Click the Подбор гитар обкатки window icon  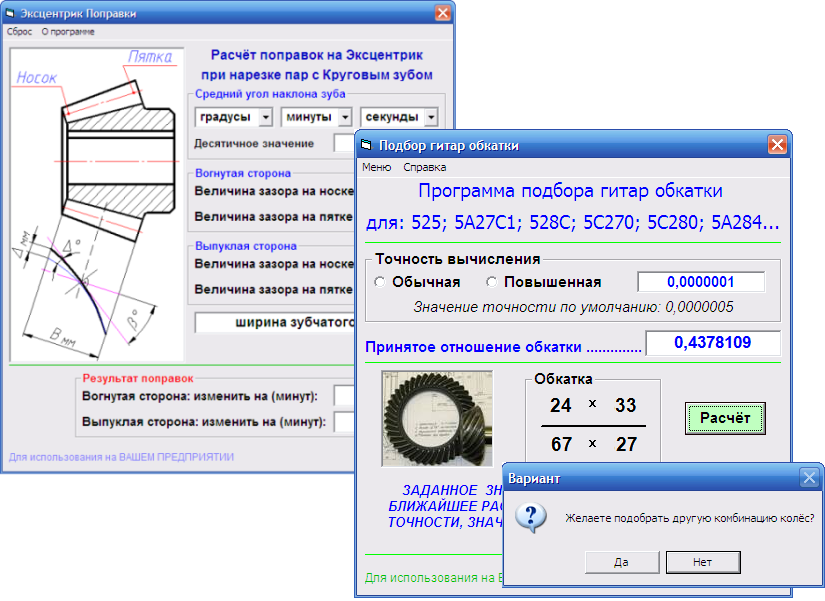tap(366, 146)
